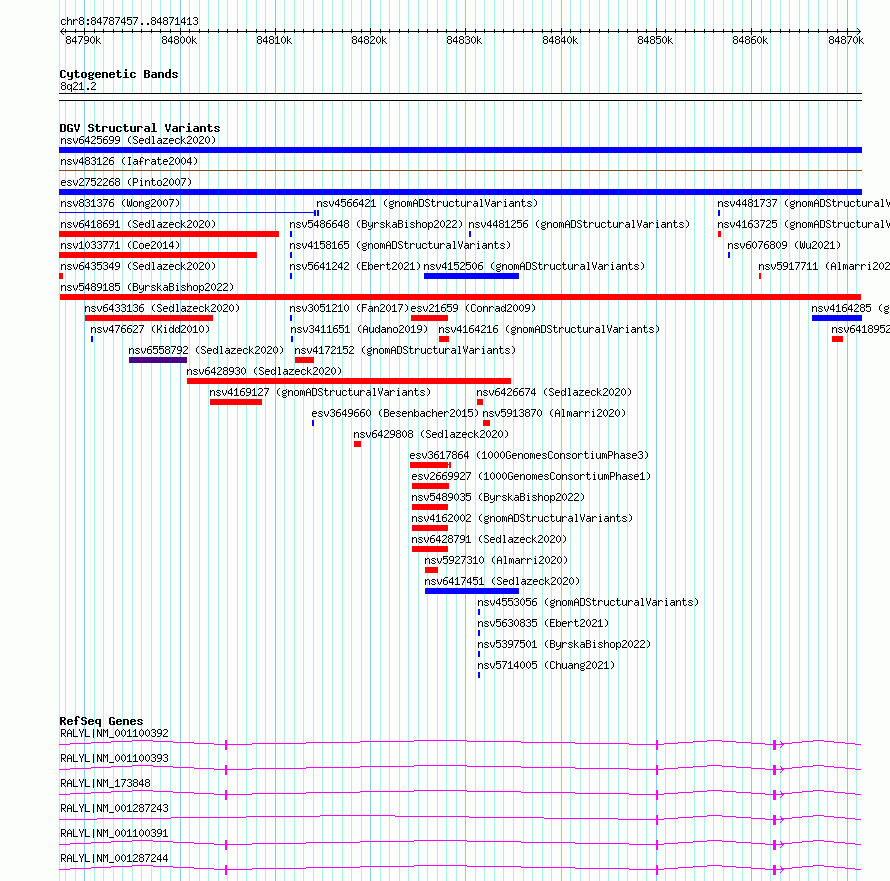Open variant nsv6076809 (Wu2021)
This screenshot has height=881, width=890.
784,245
